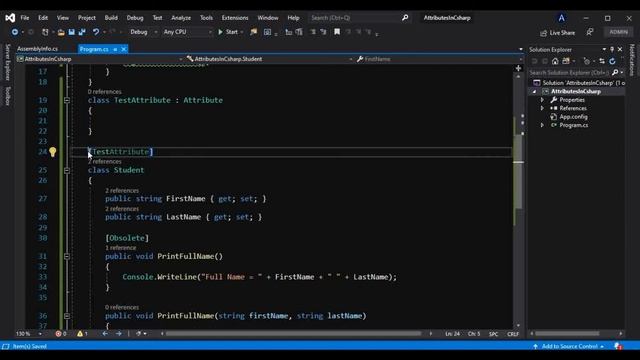Click the notifications icon in status bar
640x360 pixels.
[618, 347]
